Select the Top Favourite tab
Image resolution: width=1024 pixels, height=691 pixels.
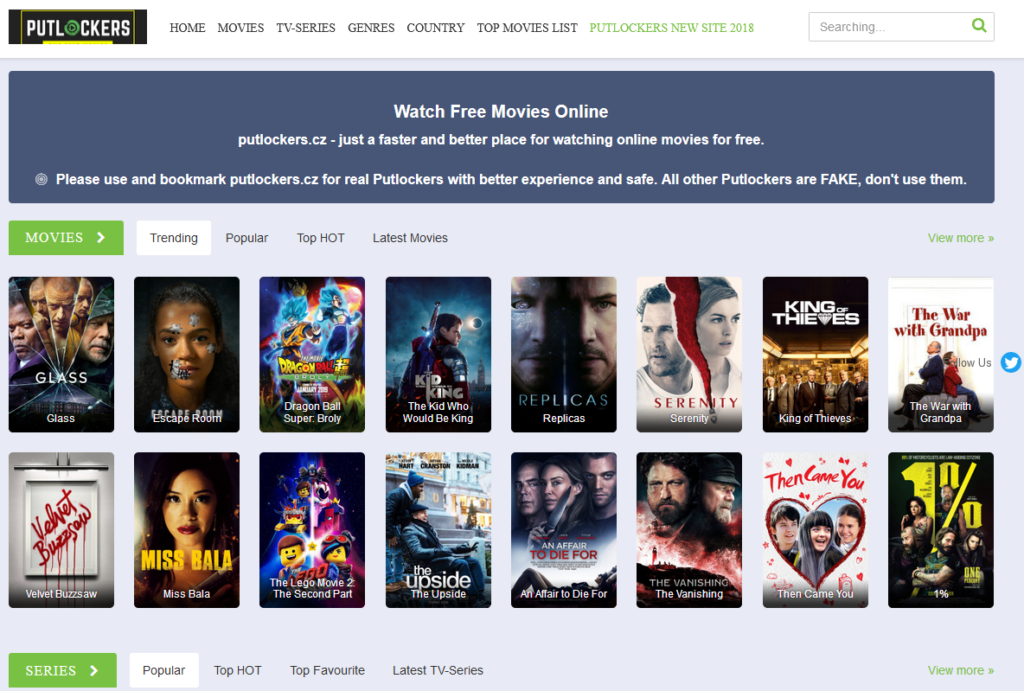(x=327, y=670)
